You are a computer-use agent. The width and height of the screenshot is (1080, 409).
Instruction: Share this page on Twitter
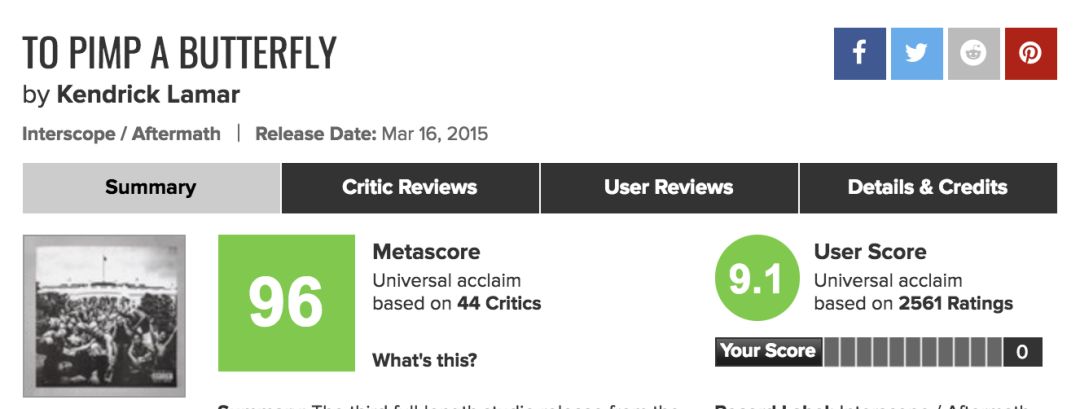pyautogui.click(x=916, y=54)
